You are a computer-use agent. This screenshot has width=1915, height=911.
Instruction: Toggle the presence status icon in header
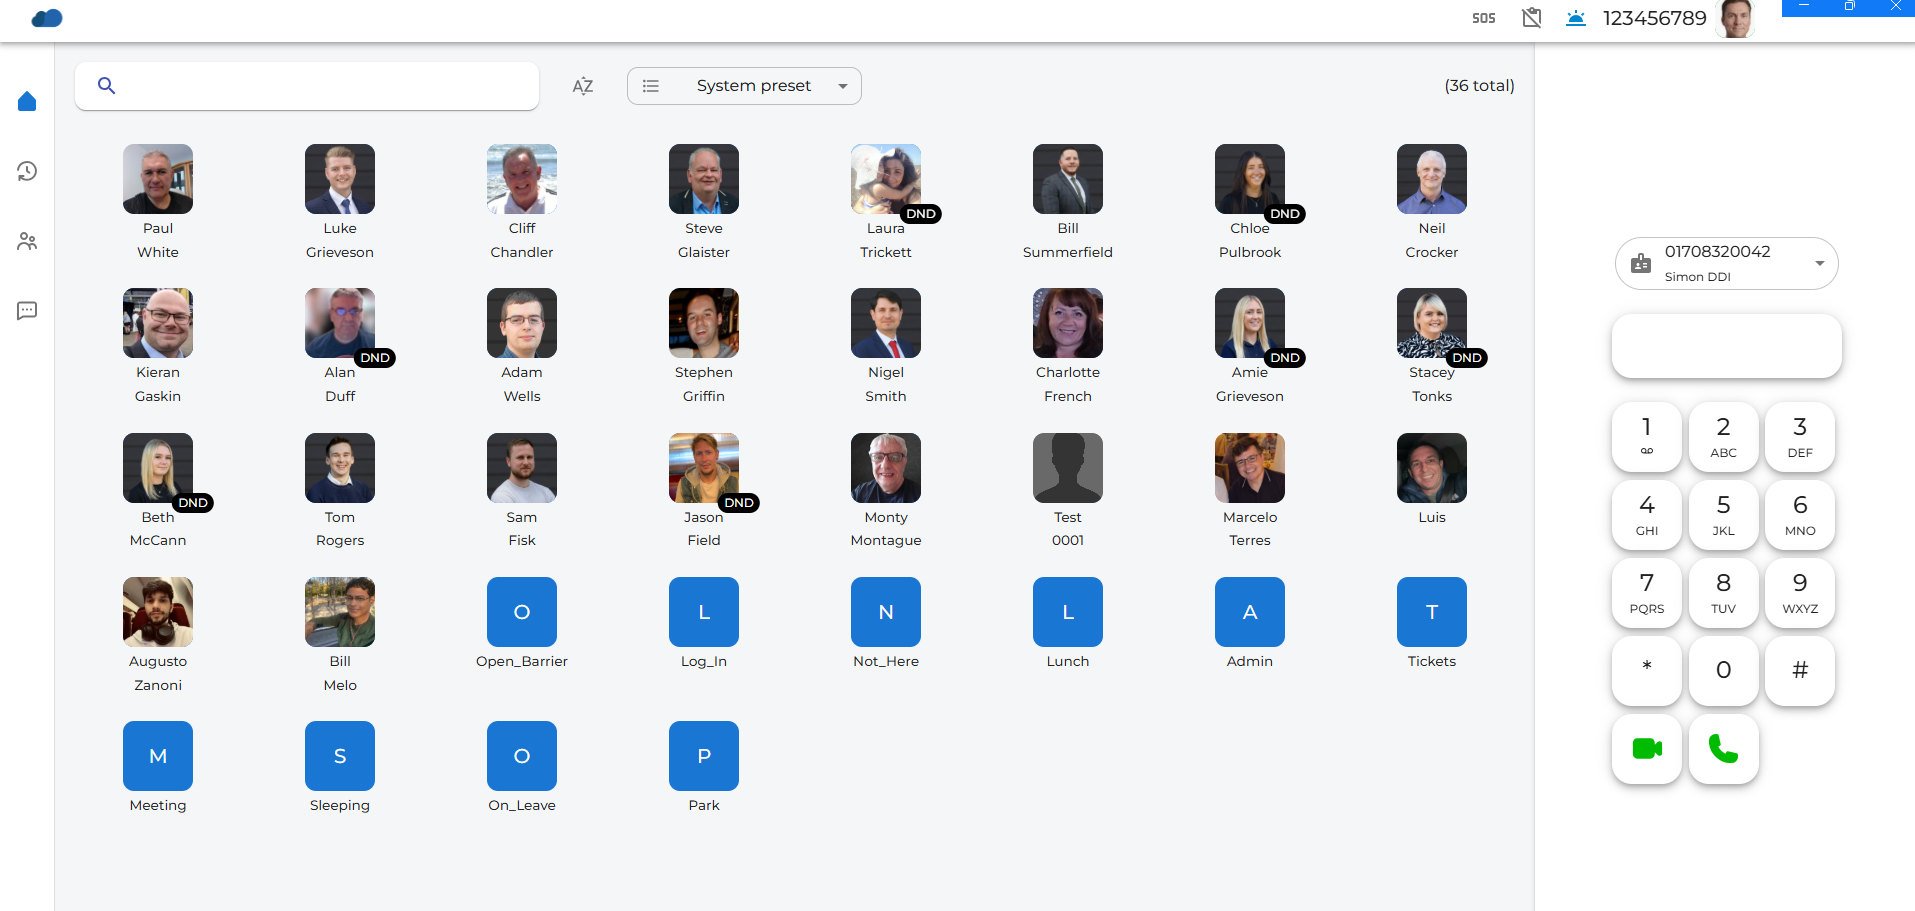coord(1576,18)
